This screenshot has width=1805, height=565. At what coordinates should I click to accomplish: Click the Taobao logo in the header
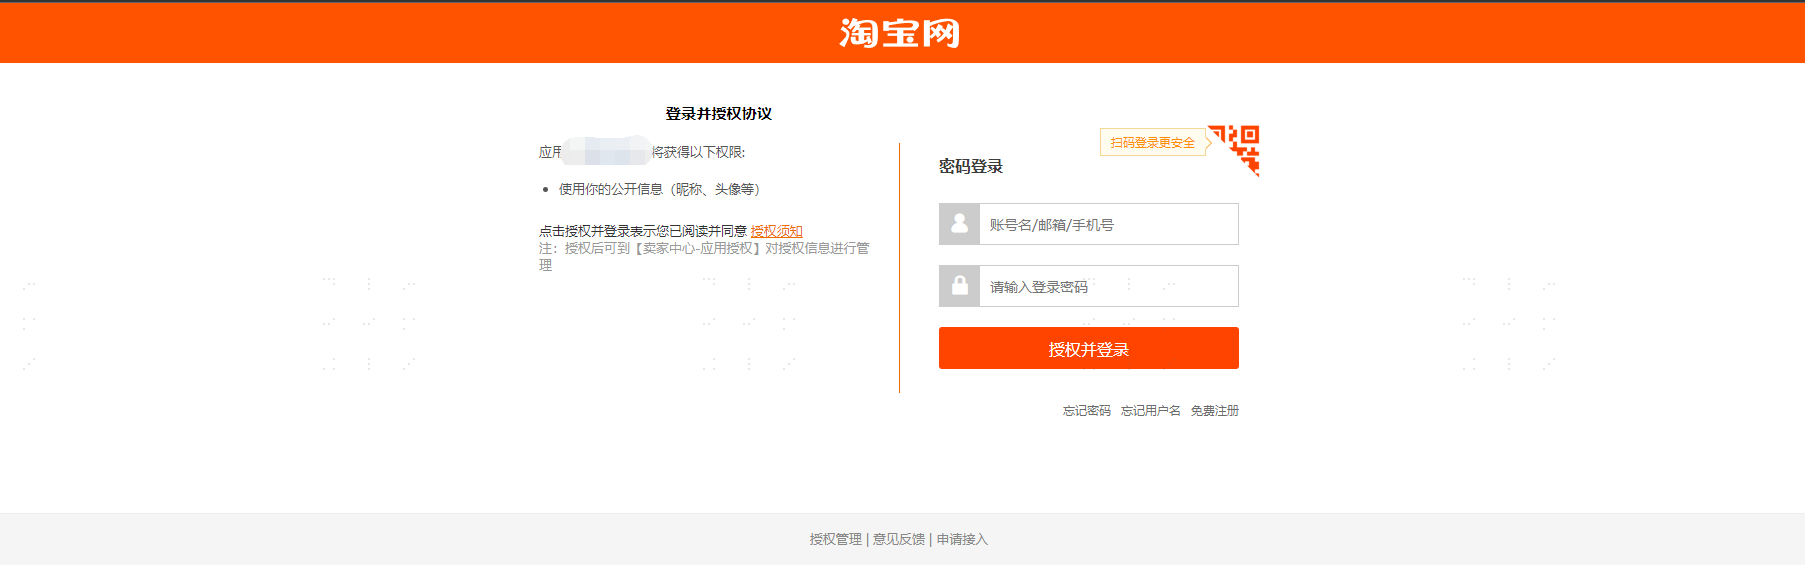pos(900,33)
